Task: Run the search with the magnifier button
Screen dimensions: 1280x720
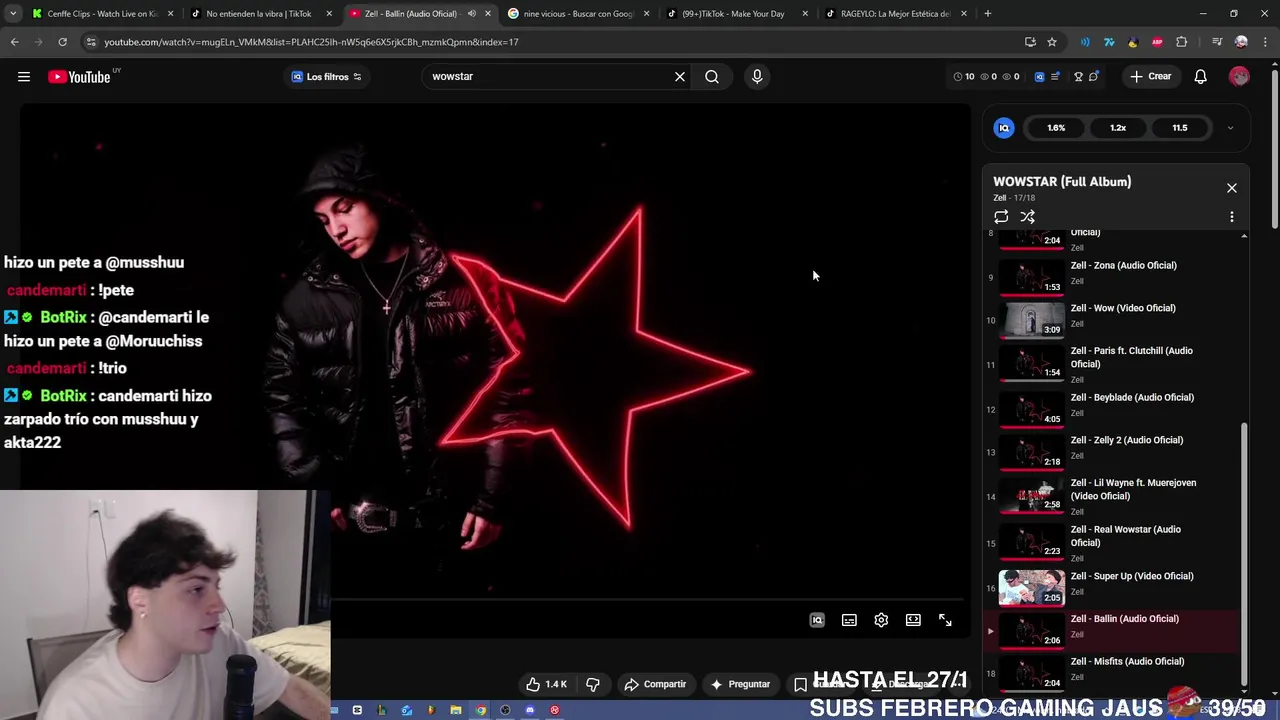Action: 712,77
